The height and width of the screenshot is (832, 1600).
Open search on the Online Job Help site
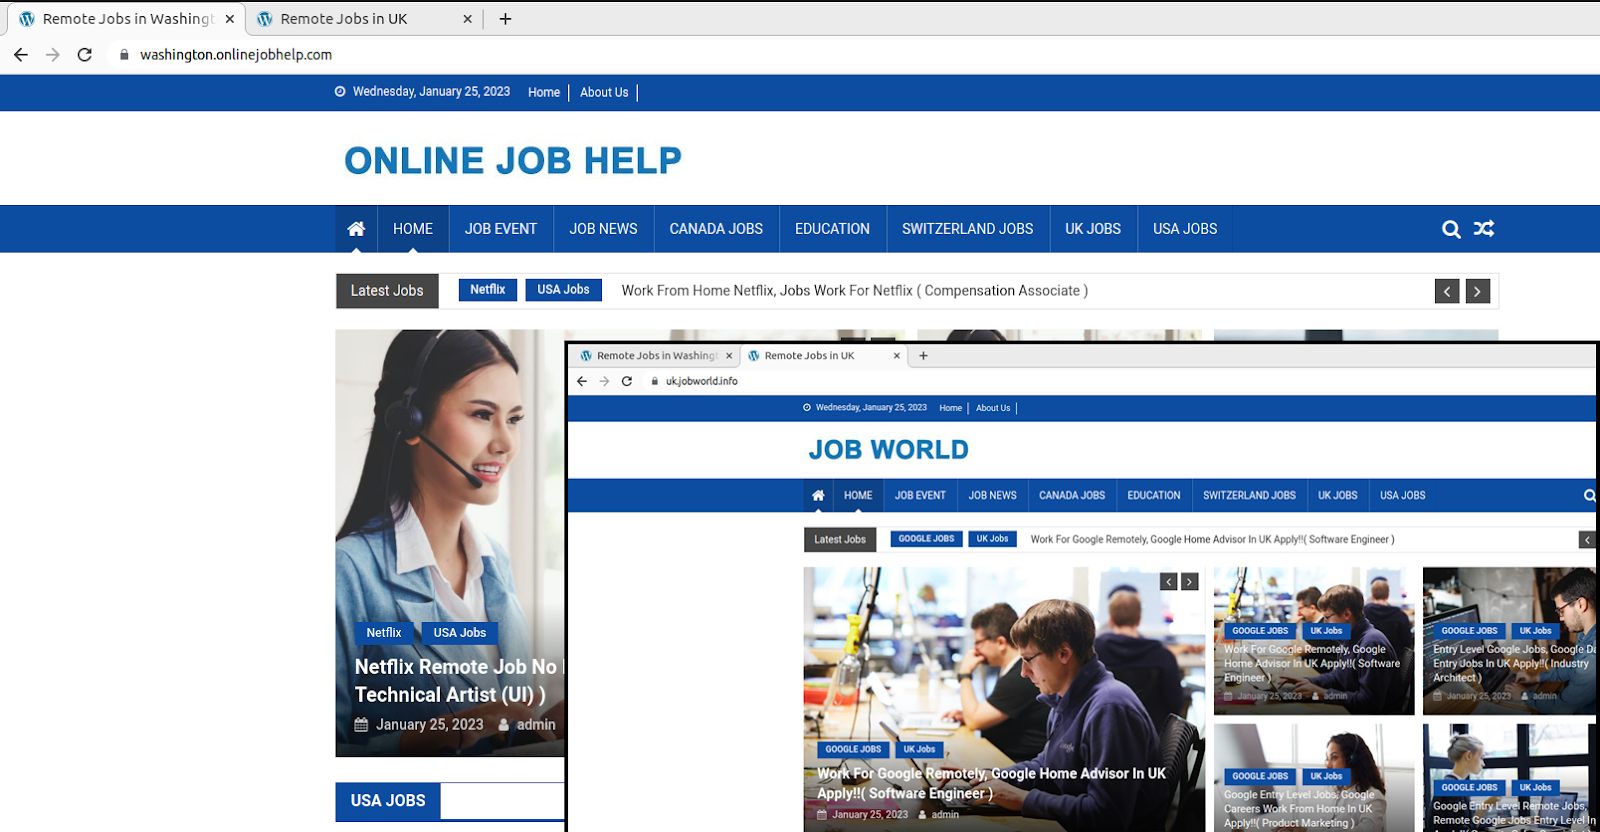point(1451,229)
